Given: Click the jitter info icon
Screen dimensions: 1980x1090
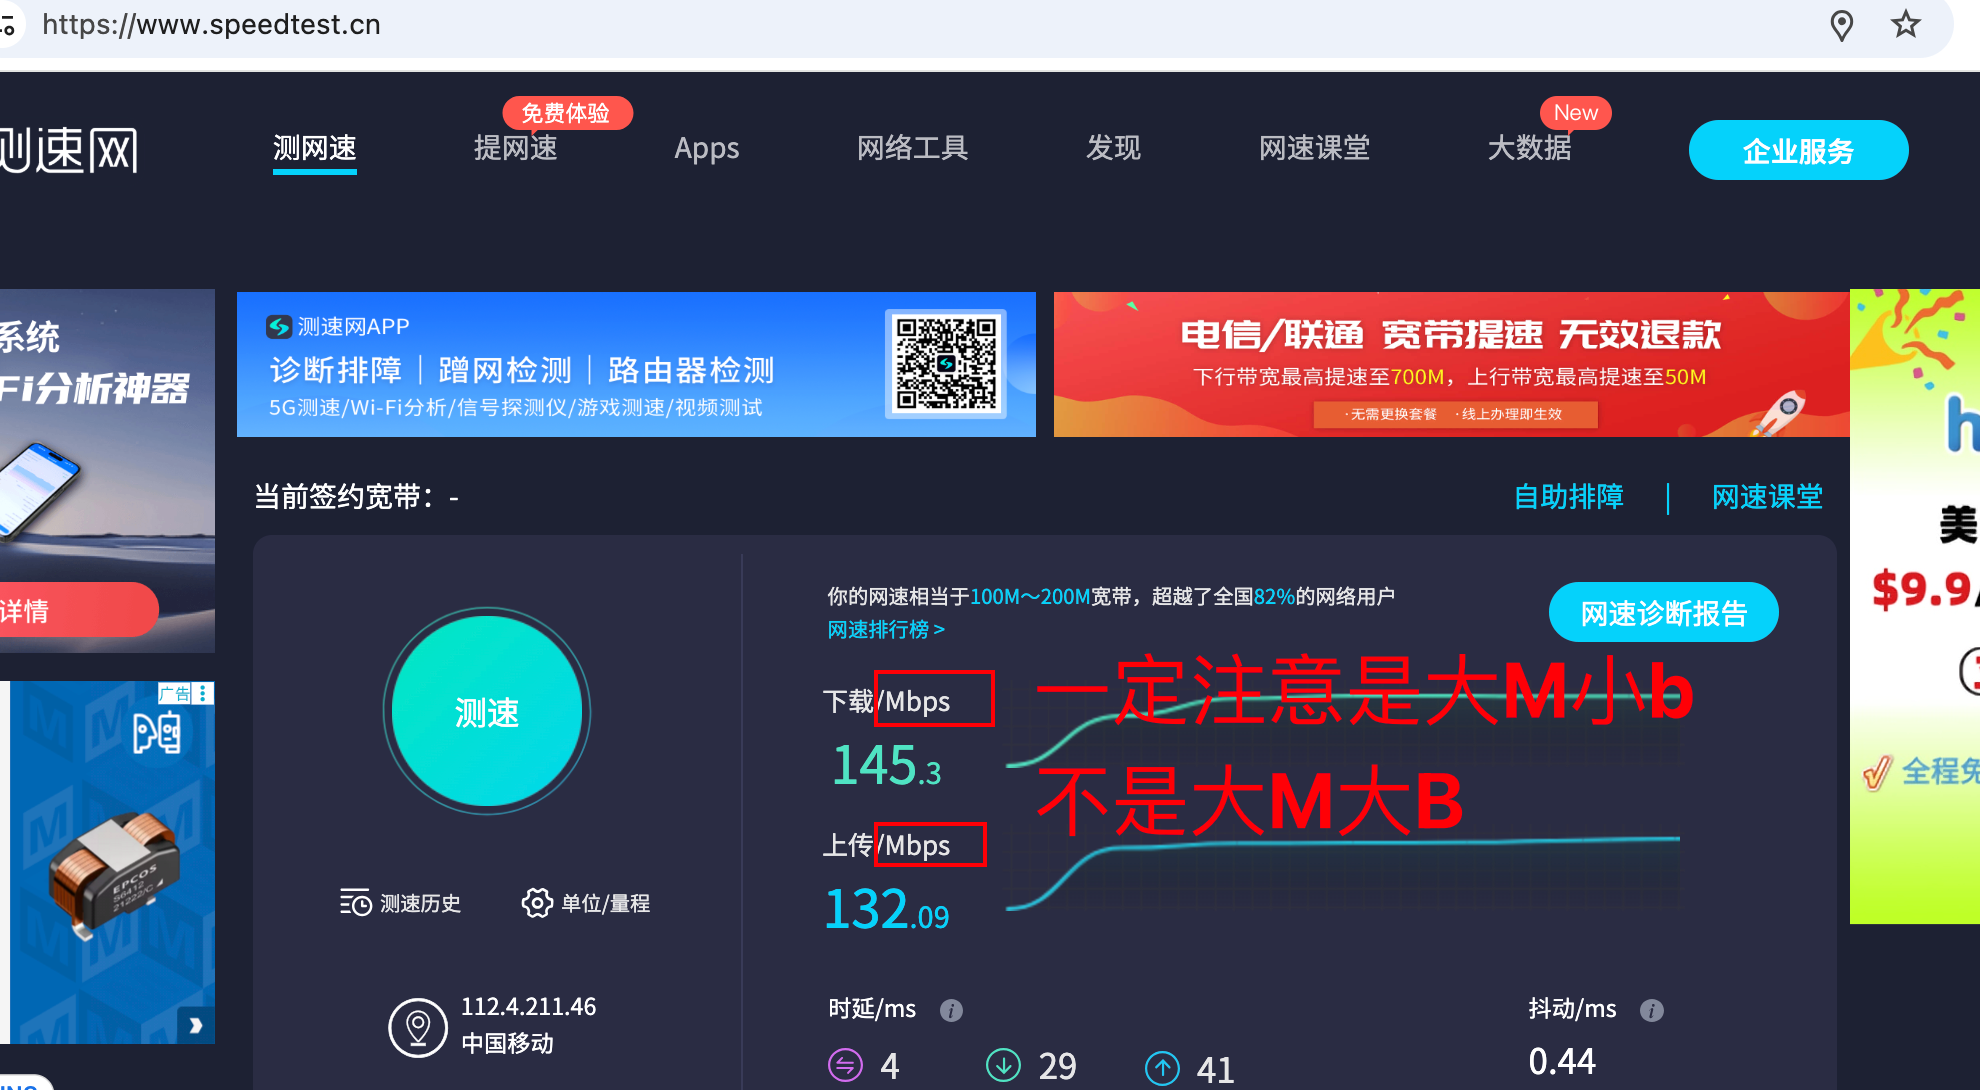Looking at the screenshot, I should tap(1652, 1010).
